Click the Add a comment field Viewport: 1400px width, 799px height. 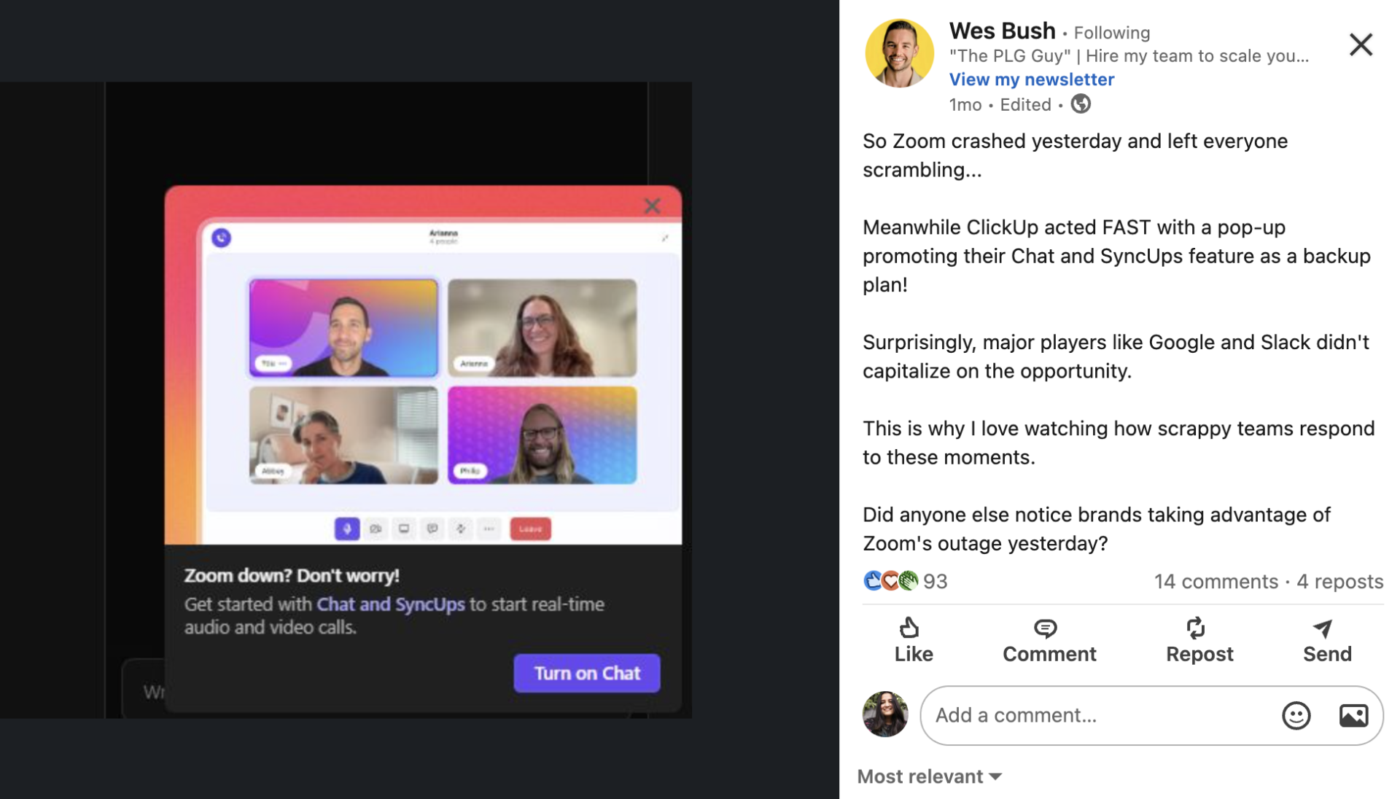[x=1151, y=715]
